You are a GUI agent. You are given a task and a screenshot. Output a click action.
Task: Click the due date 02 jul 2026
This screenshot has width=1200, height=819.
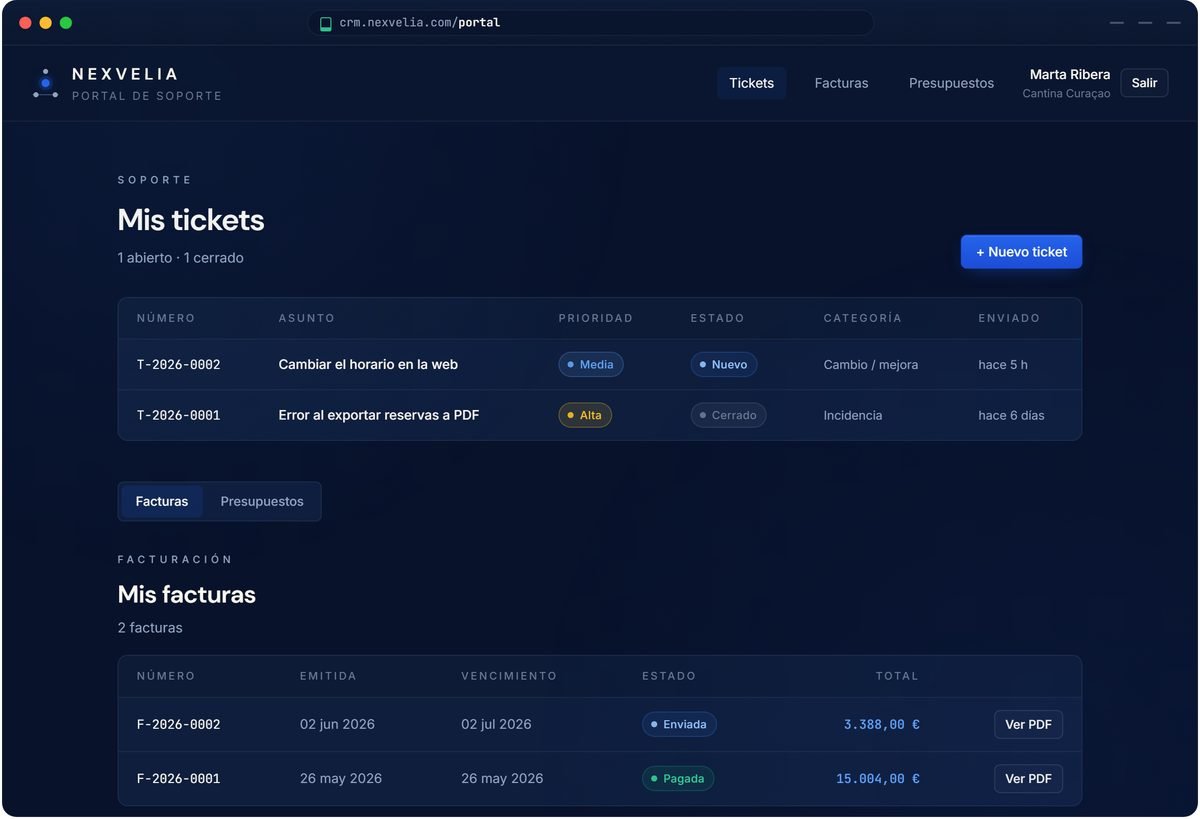tap(496, 724)
